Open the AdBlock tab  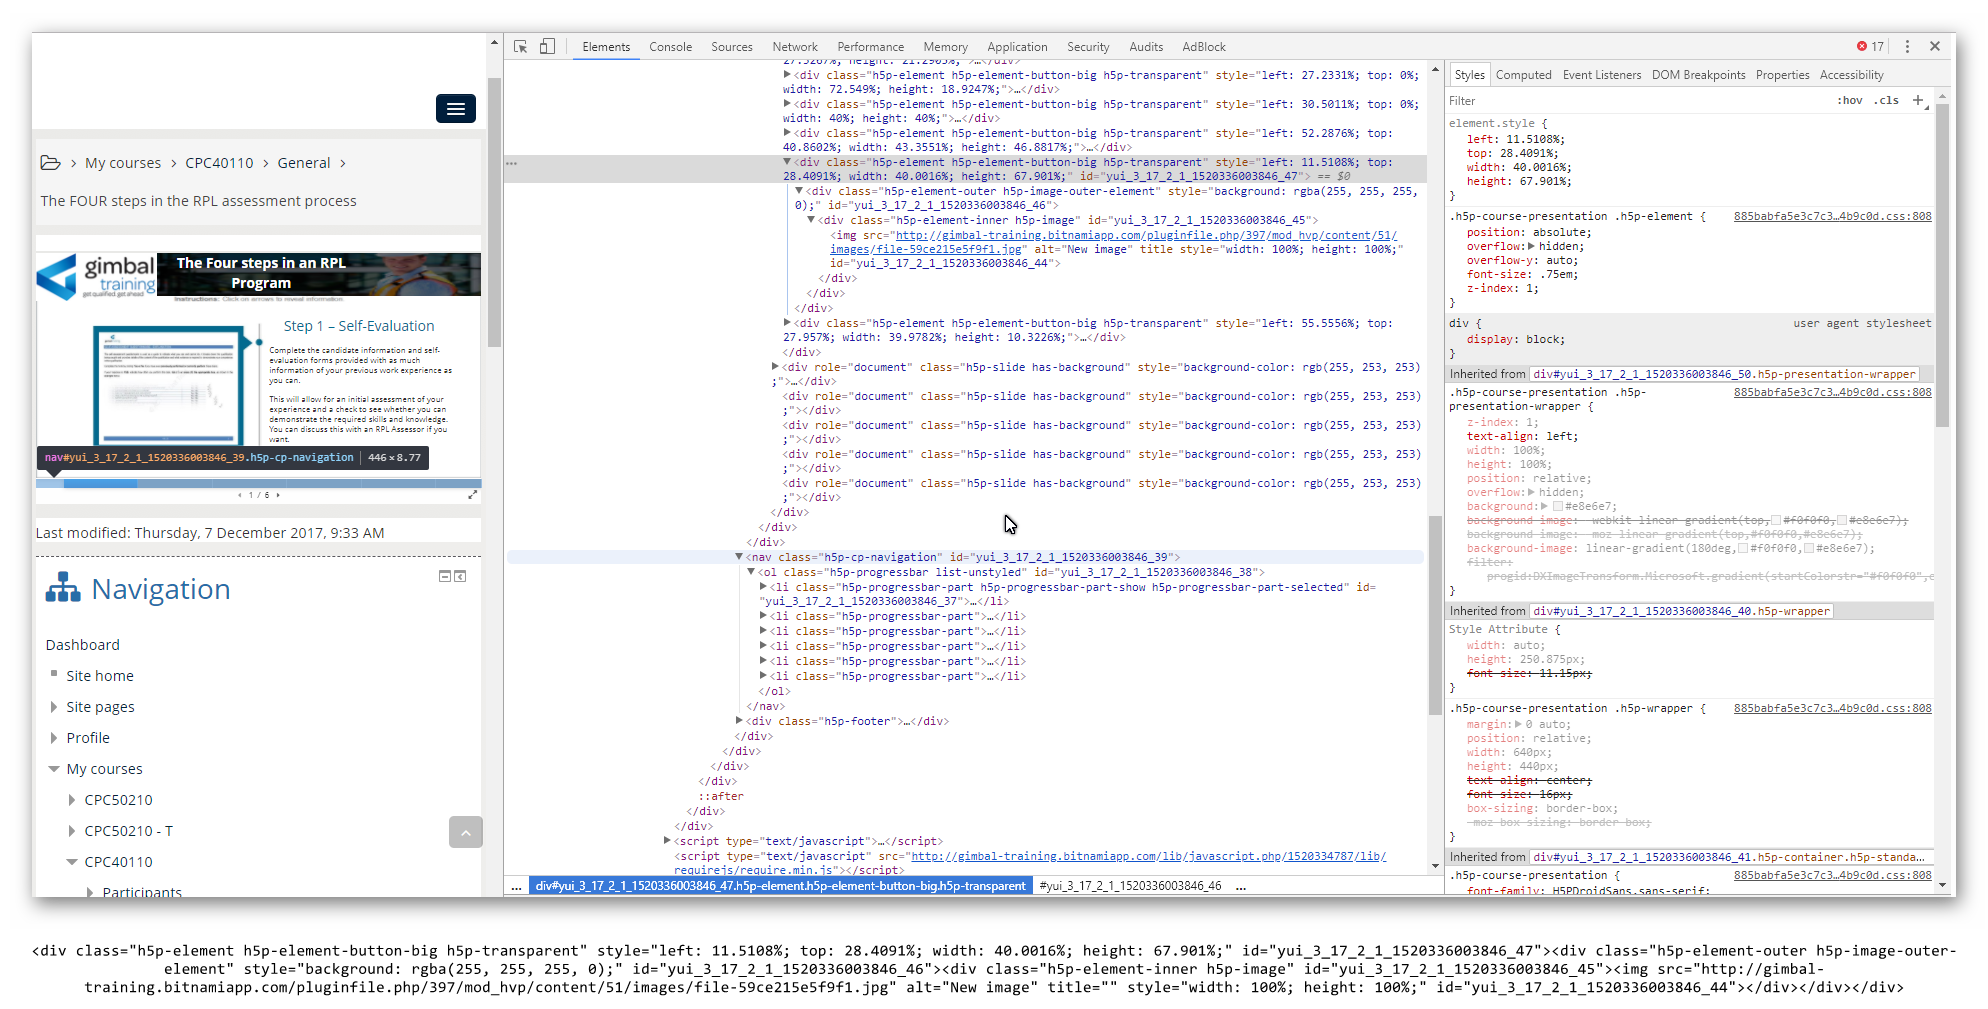[x=1204, y=47]
